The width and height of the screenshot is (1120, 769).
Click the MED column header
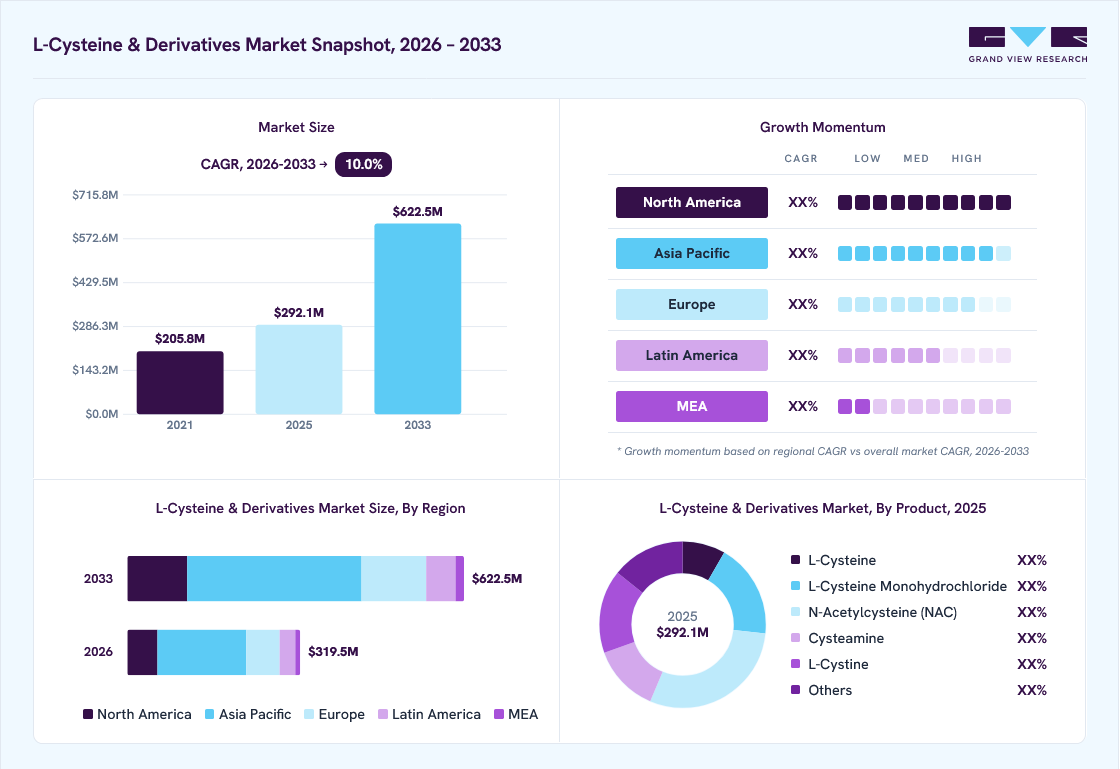tap(916, 159)
